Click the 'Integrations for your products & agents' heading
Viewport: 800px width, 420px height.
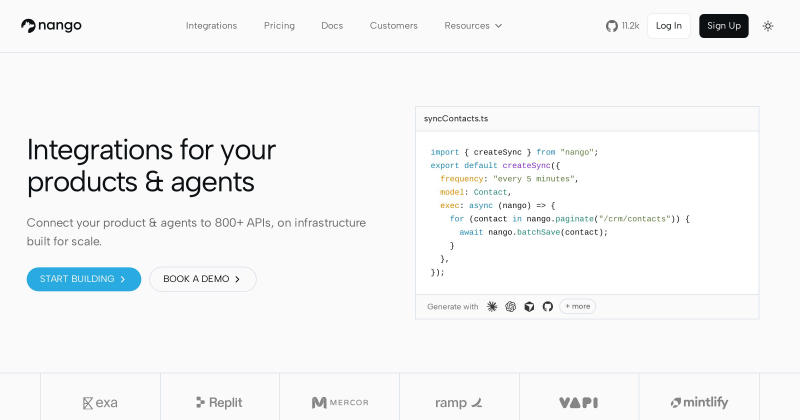click(x=151, y=166)
